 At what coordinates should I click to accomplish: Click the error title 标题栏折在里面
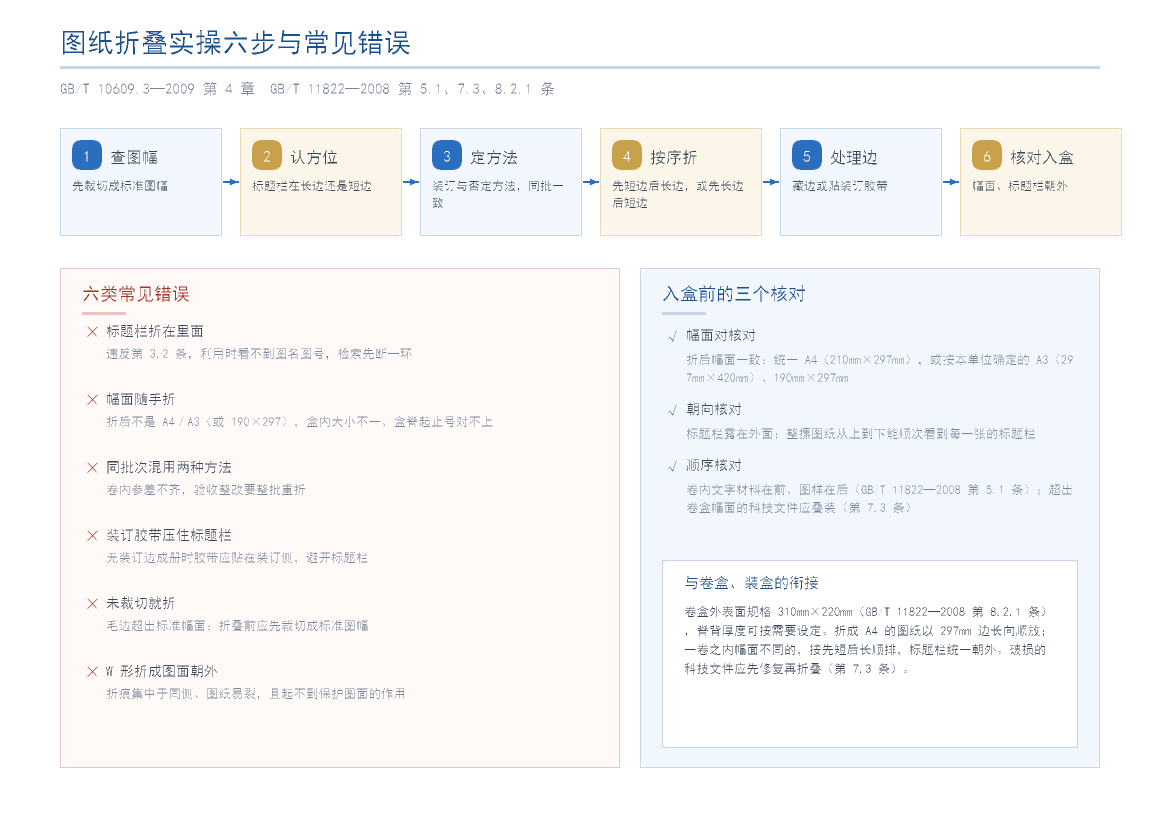tap(155, 331)
